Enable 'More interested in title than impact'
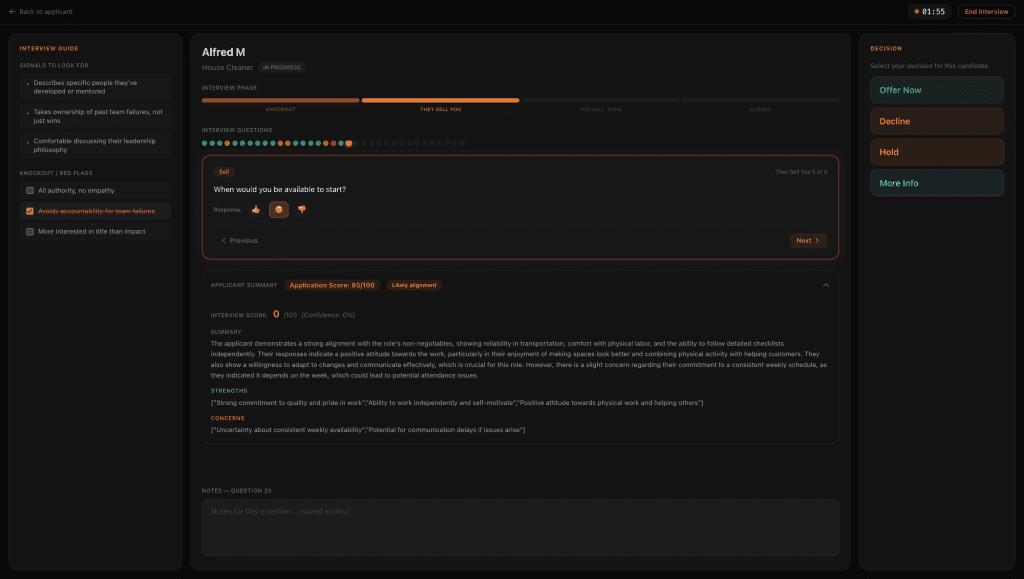Screen dimensions: 1024x579 [30, 231]
